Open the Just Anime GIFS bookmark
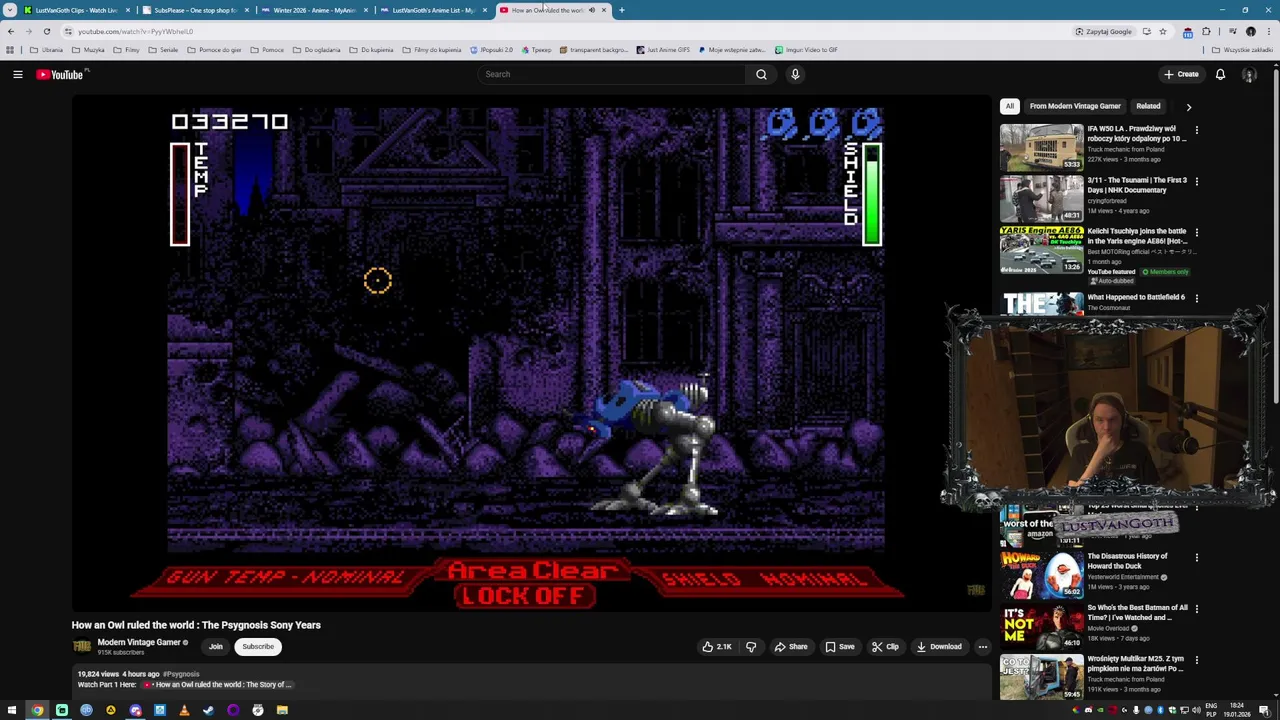The image size is (1280, 720). coord(662,50)
